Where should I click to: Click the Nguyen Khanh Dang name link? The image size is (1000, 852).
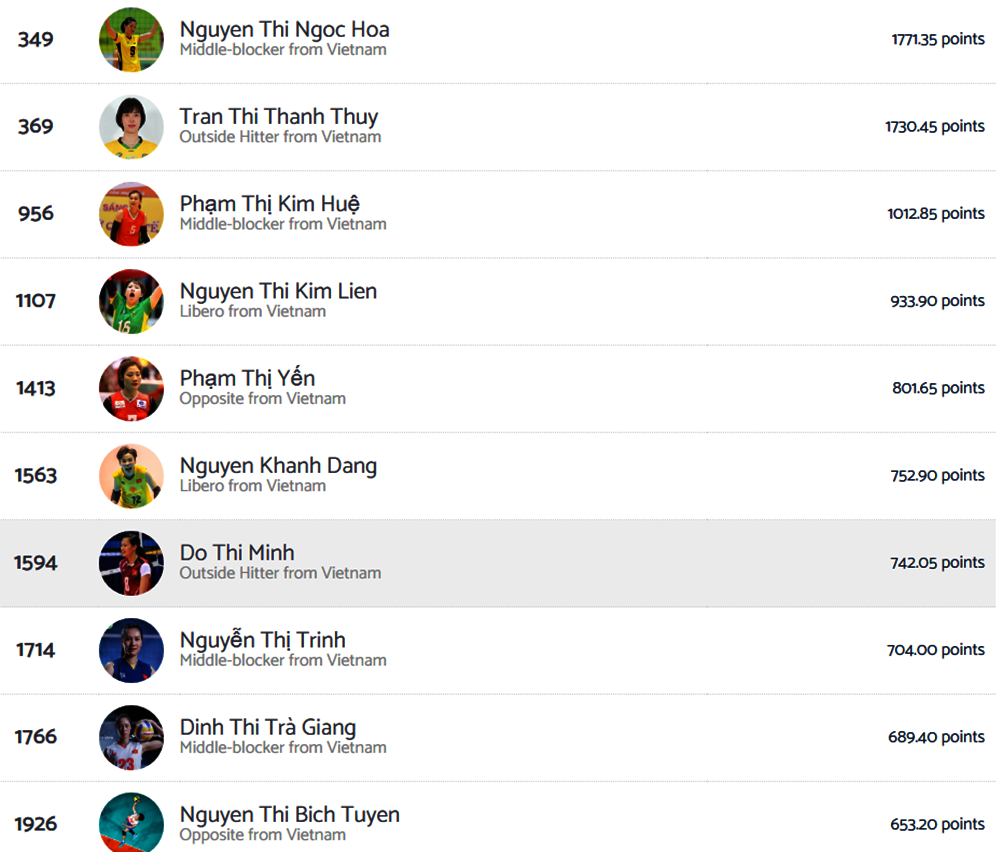coord(278,466)
